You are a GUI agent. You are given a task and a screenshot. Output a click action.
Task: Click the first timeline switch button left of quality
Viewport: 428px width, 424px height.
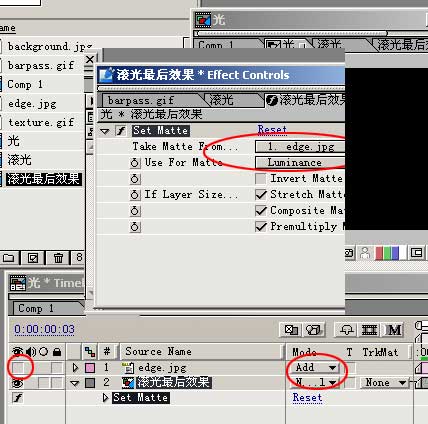coord(291,330)
